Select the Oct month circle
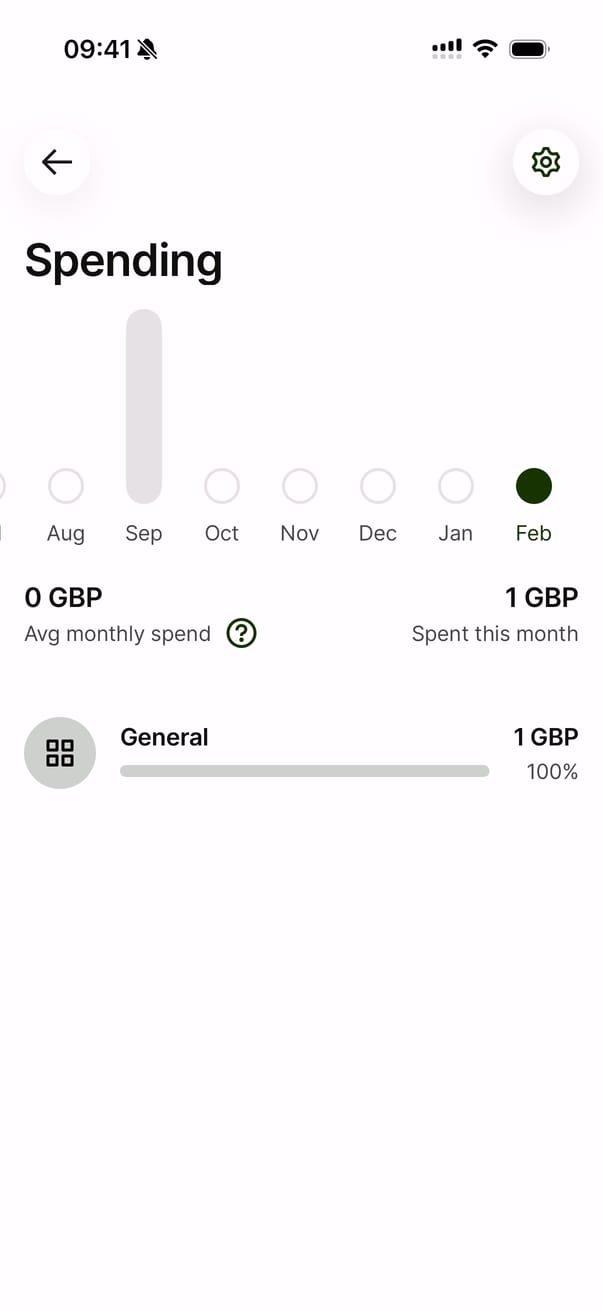Screen dimensions: 603x1311 [x=222, y=486]
